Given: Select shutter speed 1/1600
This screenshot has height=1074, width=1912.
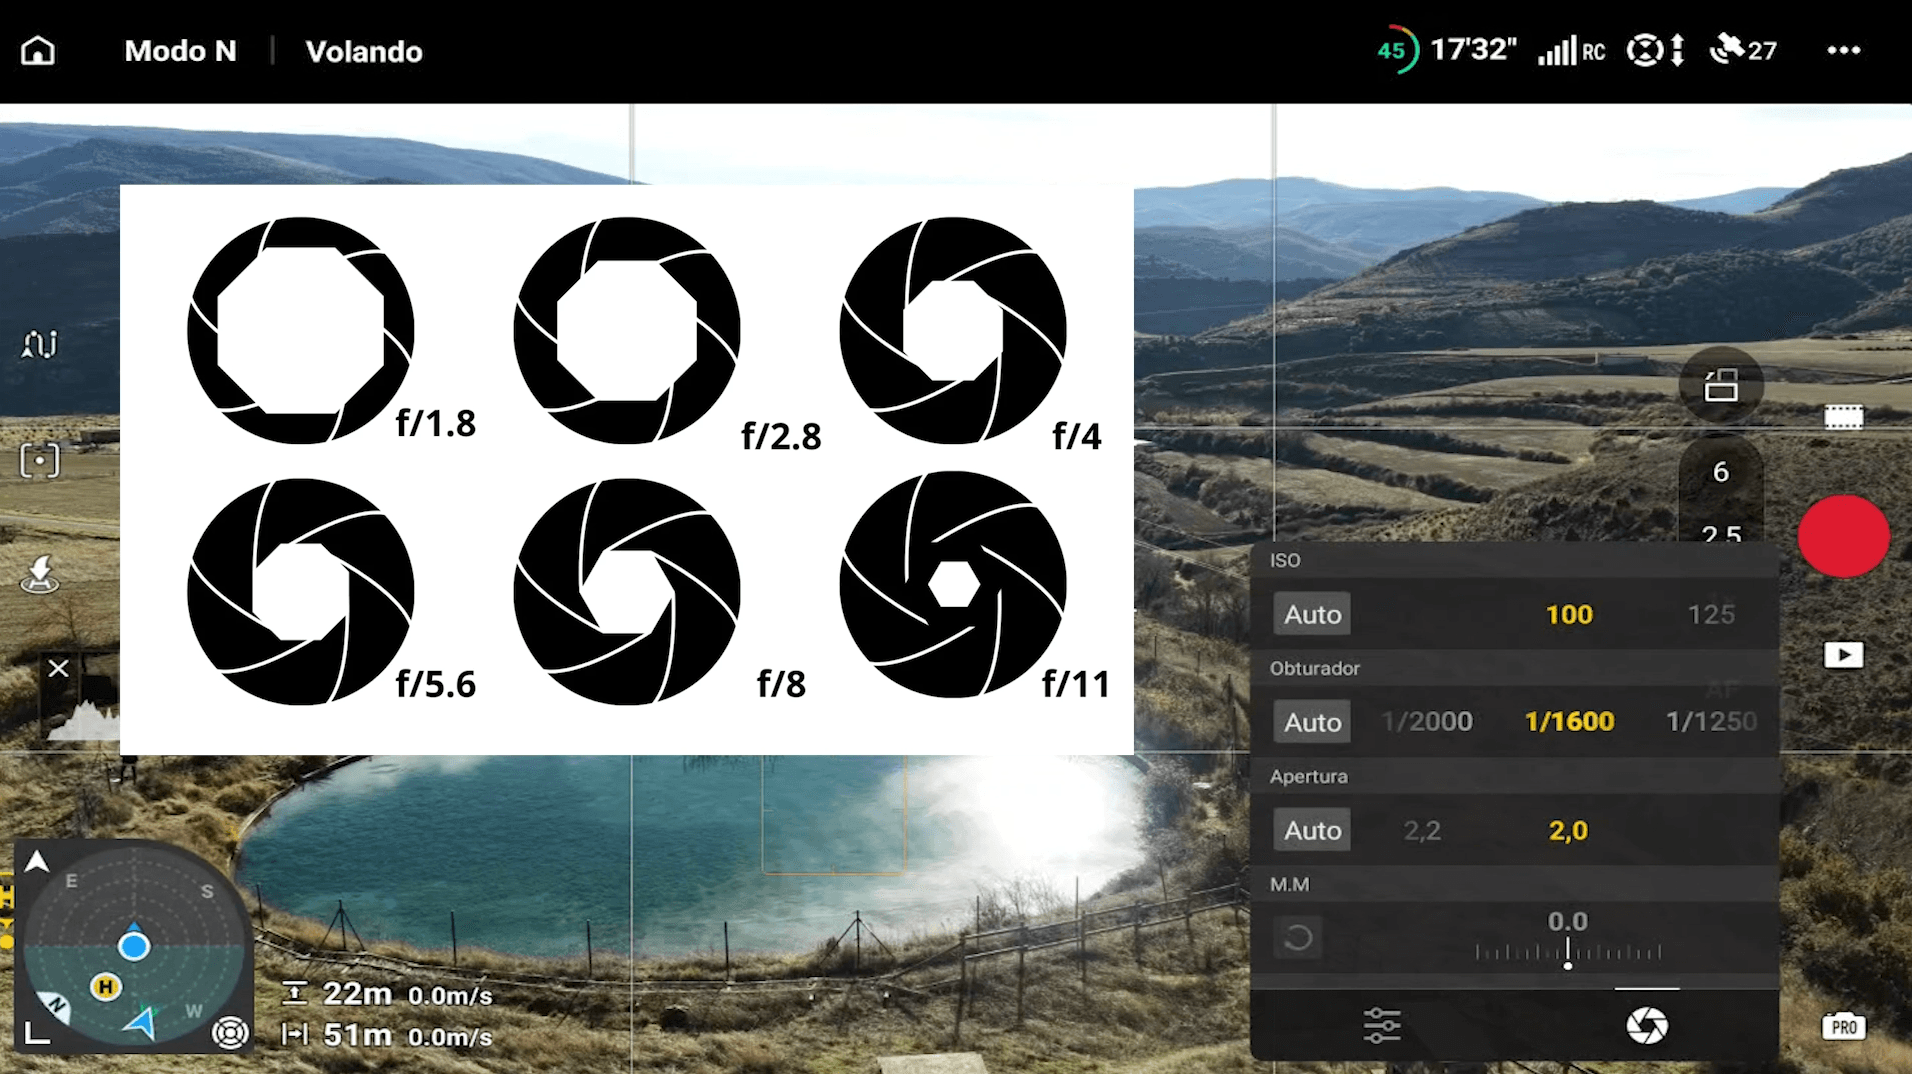Looking at the screenshot, I should tap(1569, 721).
